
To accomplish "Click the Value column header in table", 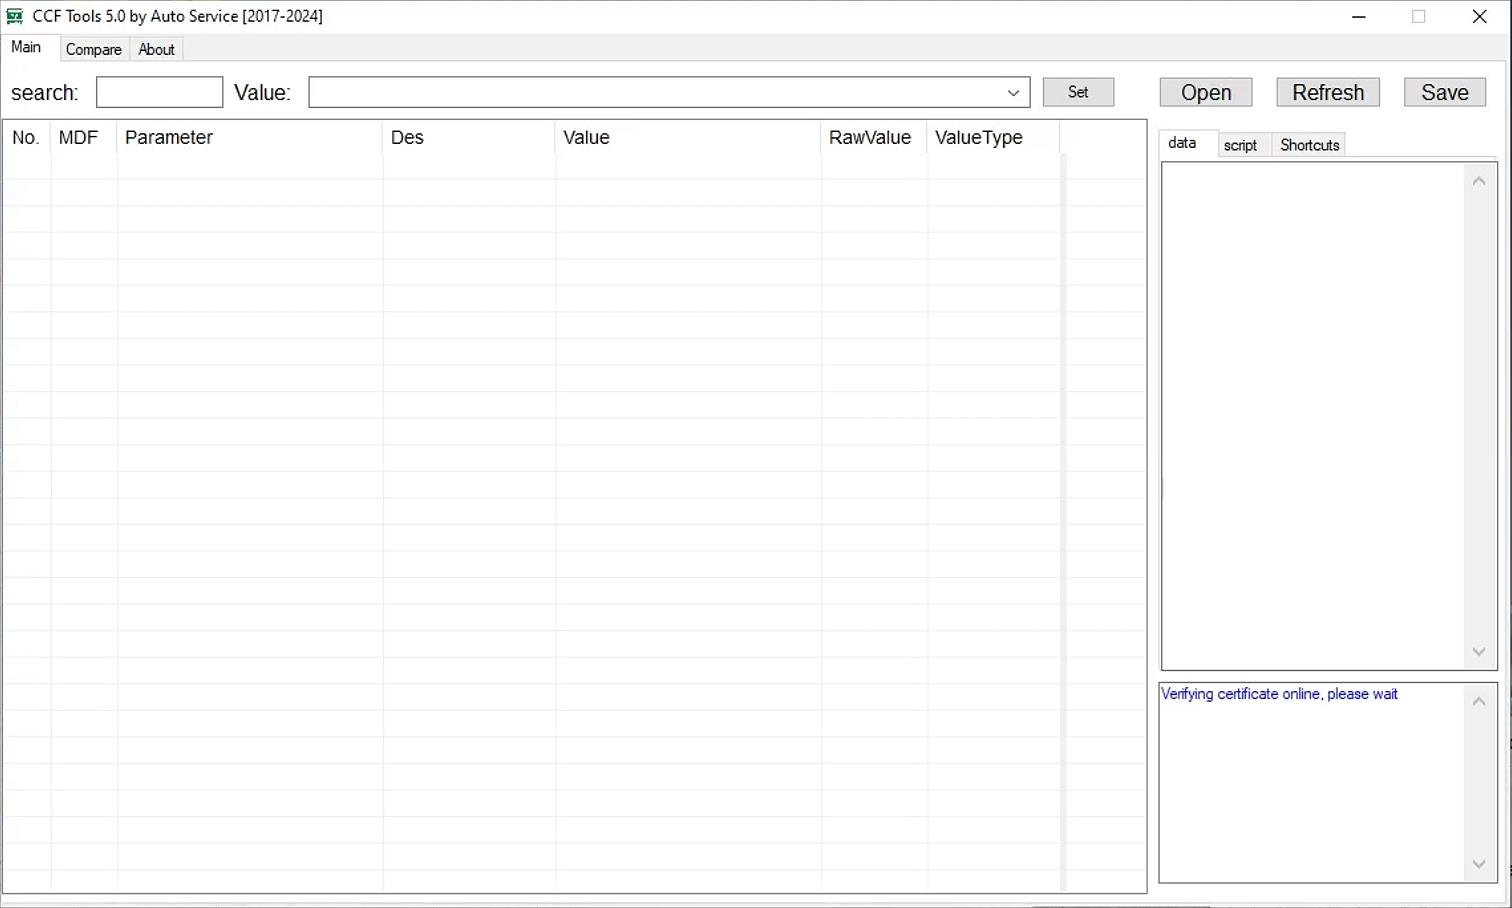I will click(x=688, y=137).
